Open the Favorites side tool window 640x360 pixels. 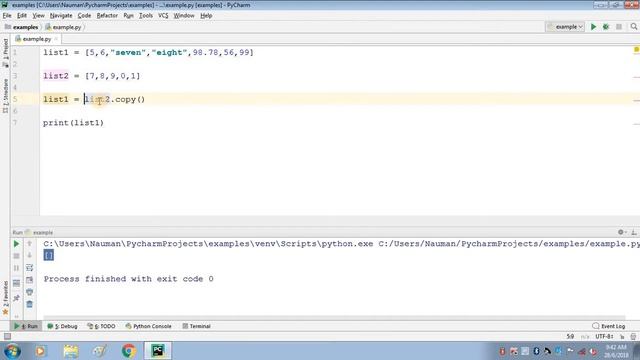(5, 298)
